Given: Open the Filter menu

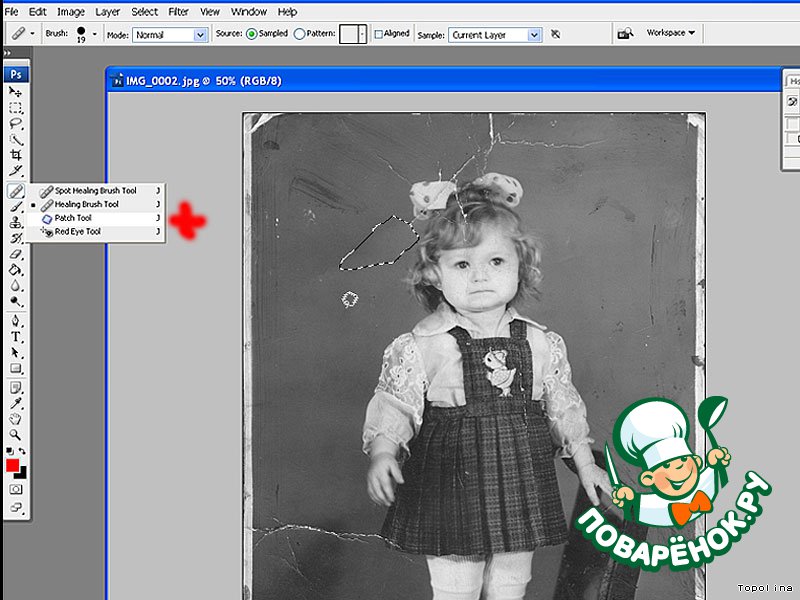Looking at the screenshot, I should [178, 12].
